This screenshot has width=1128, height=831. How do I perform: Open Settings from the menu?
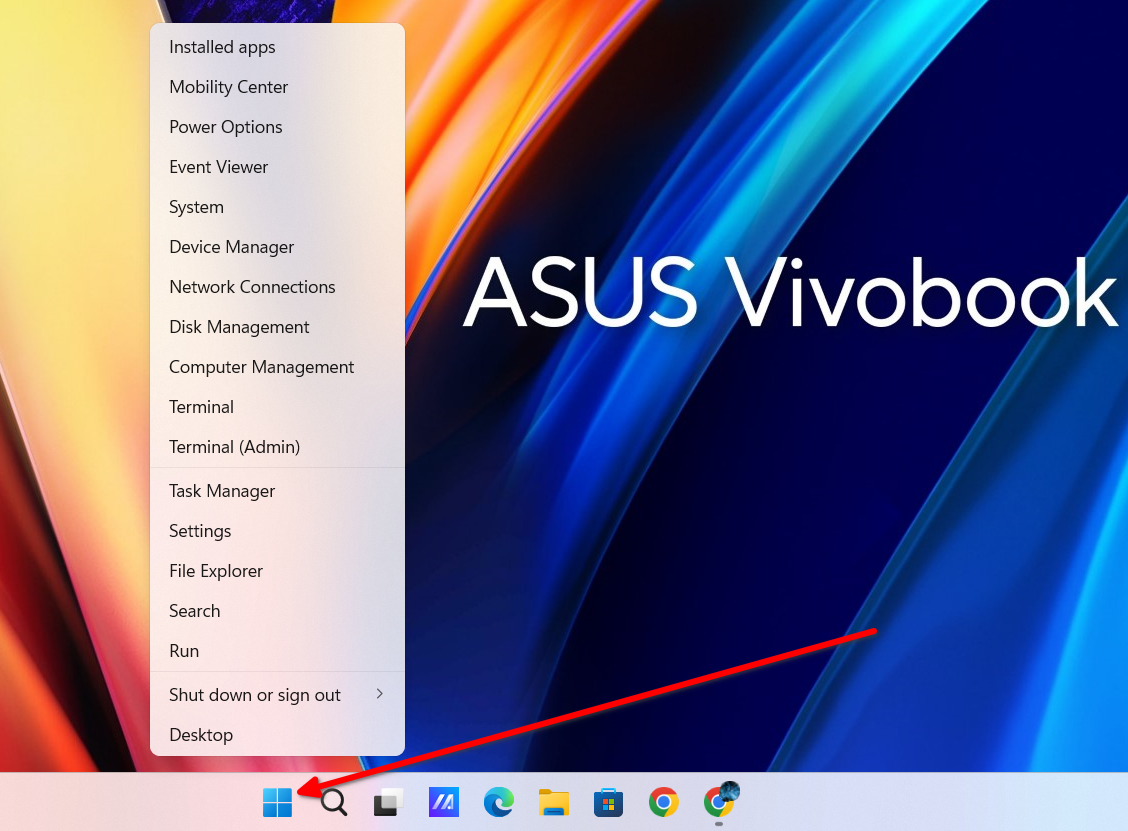[277, 531]
